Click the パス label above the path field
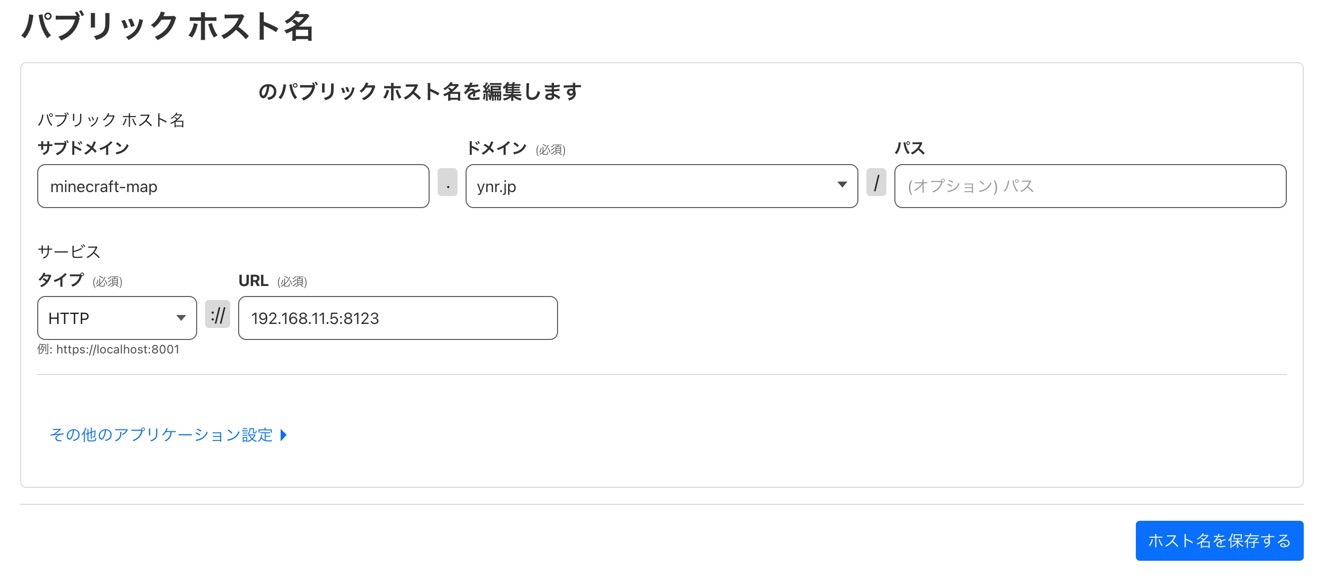Screen dimensions: 1320x581 point(909,148)
